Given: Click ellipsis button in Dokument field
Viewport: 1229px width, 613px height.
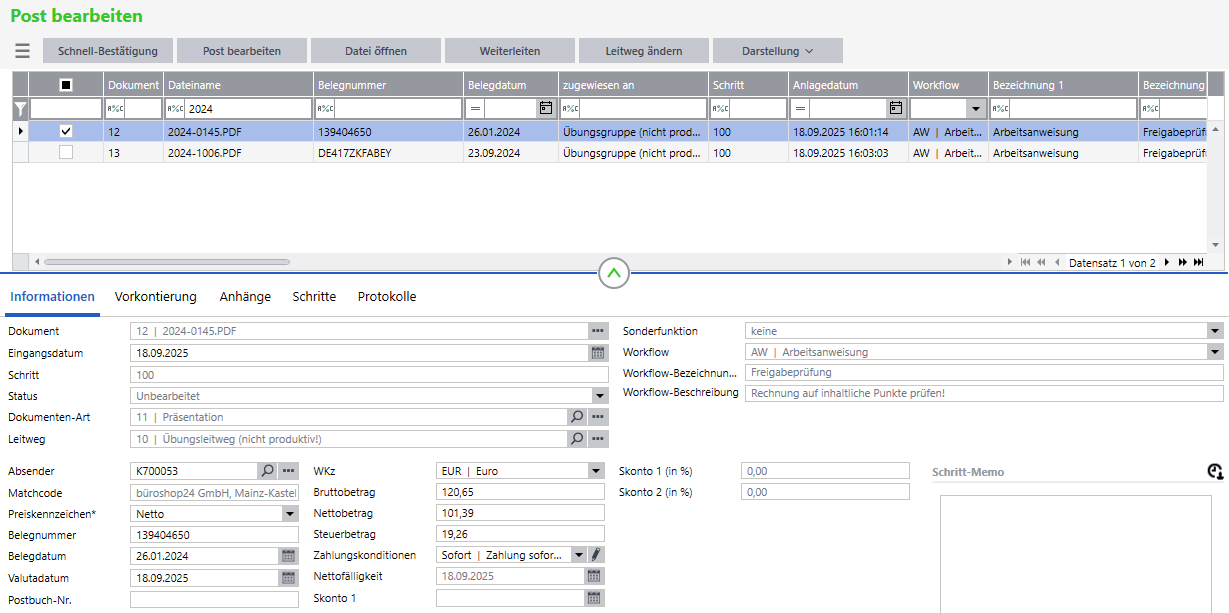Looking at the screenshot, I should tap(598, 331).
